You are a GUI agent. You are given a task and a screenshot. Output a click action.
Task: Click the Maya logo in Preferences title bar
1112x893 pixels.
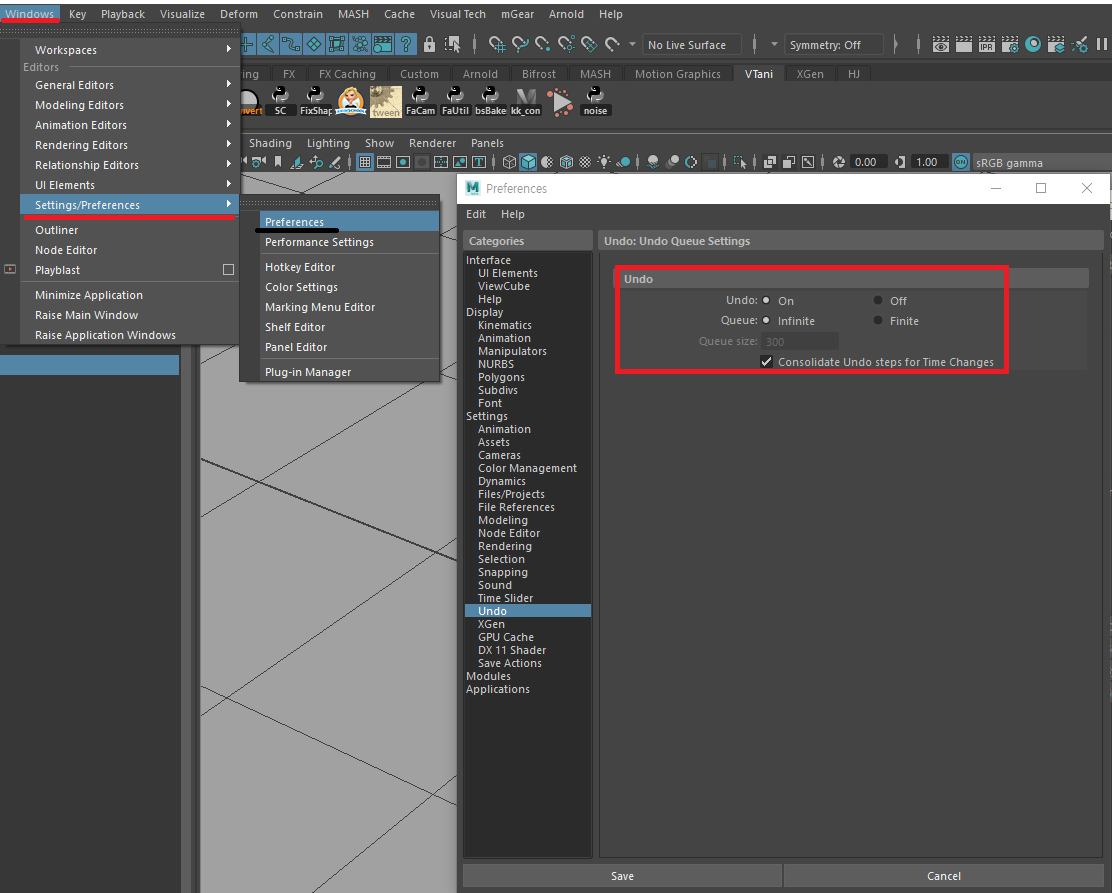point(472,188)
